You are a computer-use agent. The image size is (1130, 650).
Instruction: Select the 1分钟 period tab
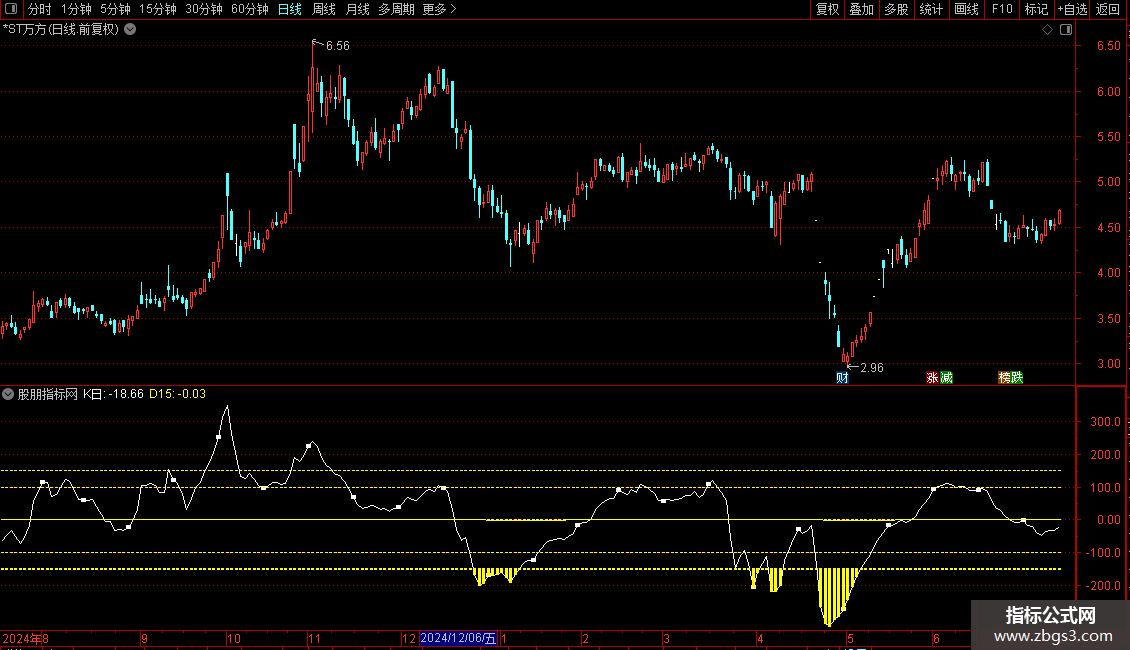pyautogui.click(x=76, y=9)
